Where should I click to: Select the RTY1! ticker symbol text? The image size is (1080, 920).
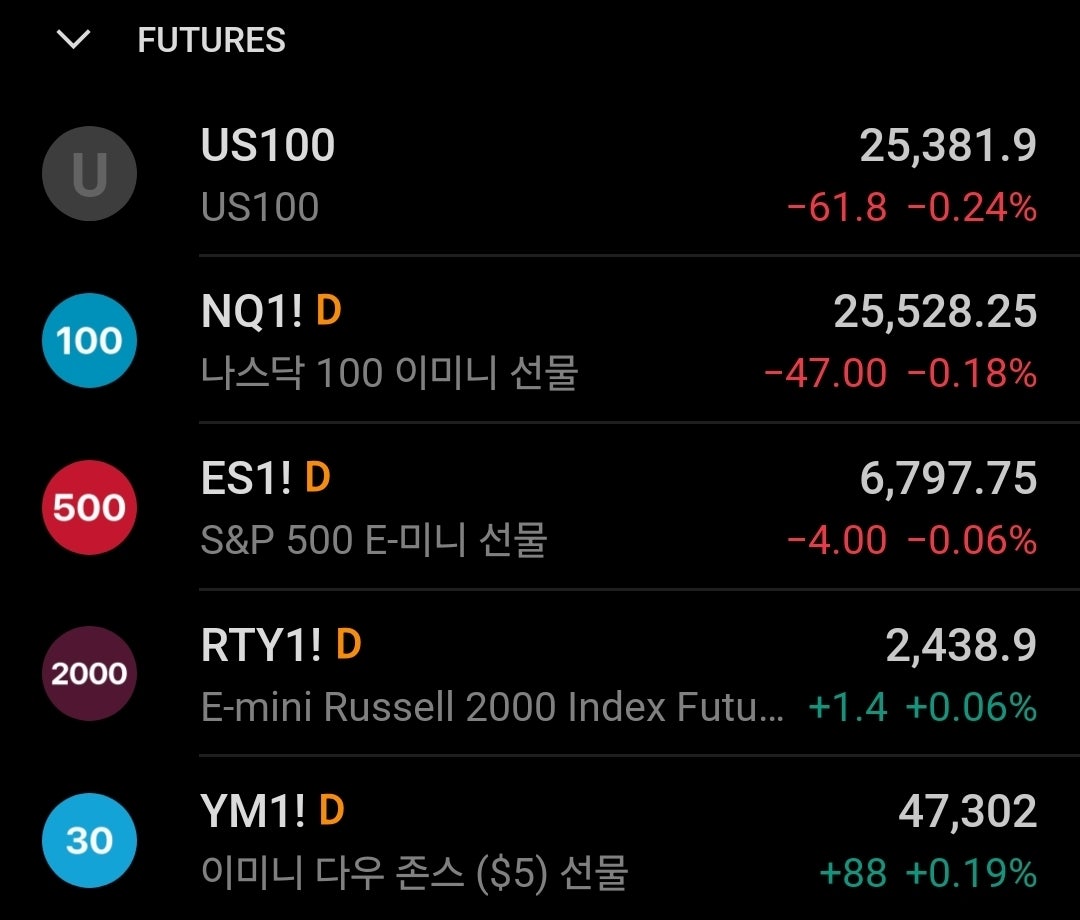[261, 645]
